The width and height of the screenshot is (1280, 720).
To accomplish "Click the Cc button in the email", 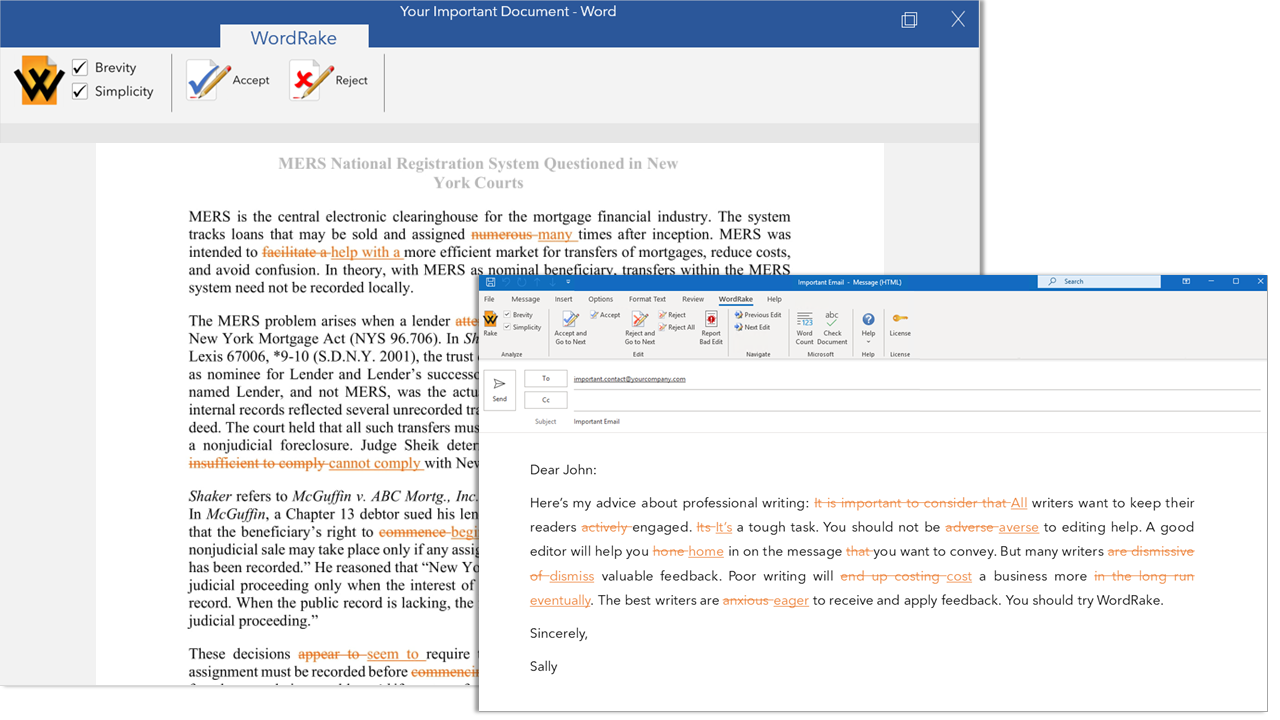I will click(x=546, y=400).
